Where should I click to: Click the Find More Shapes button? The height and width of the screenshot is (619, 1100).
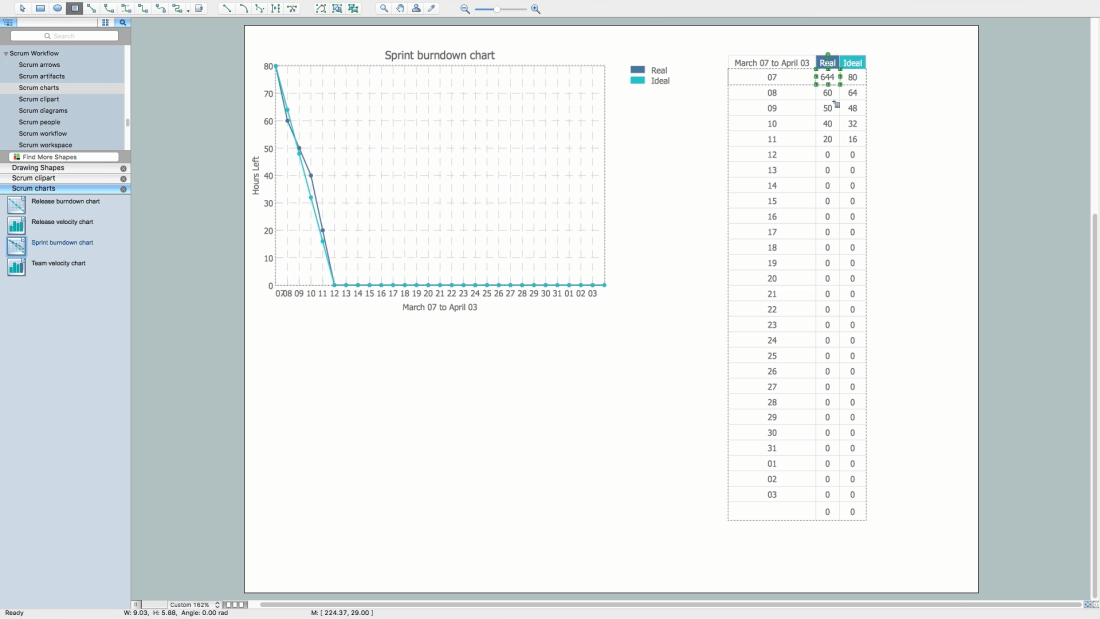pos(64,157)
